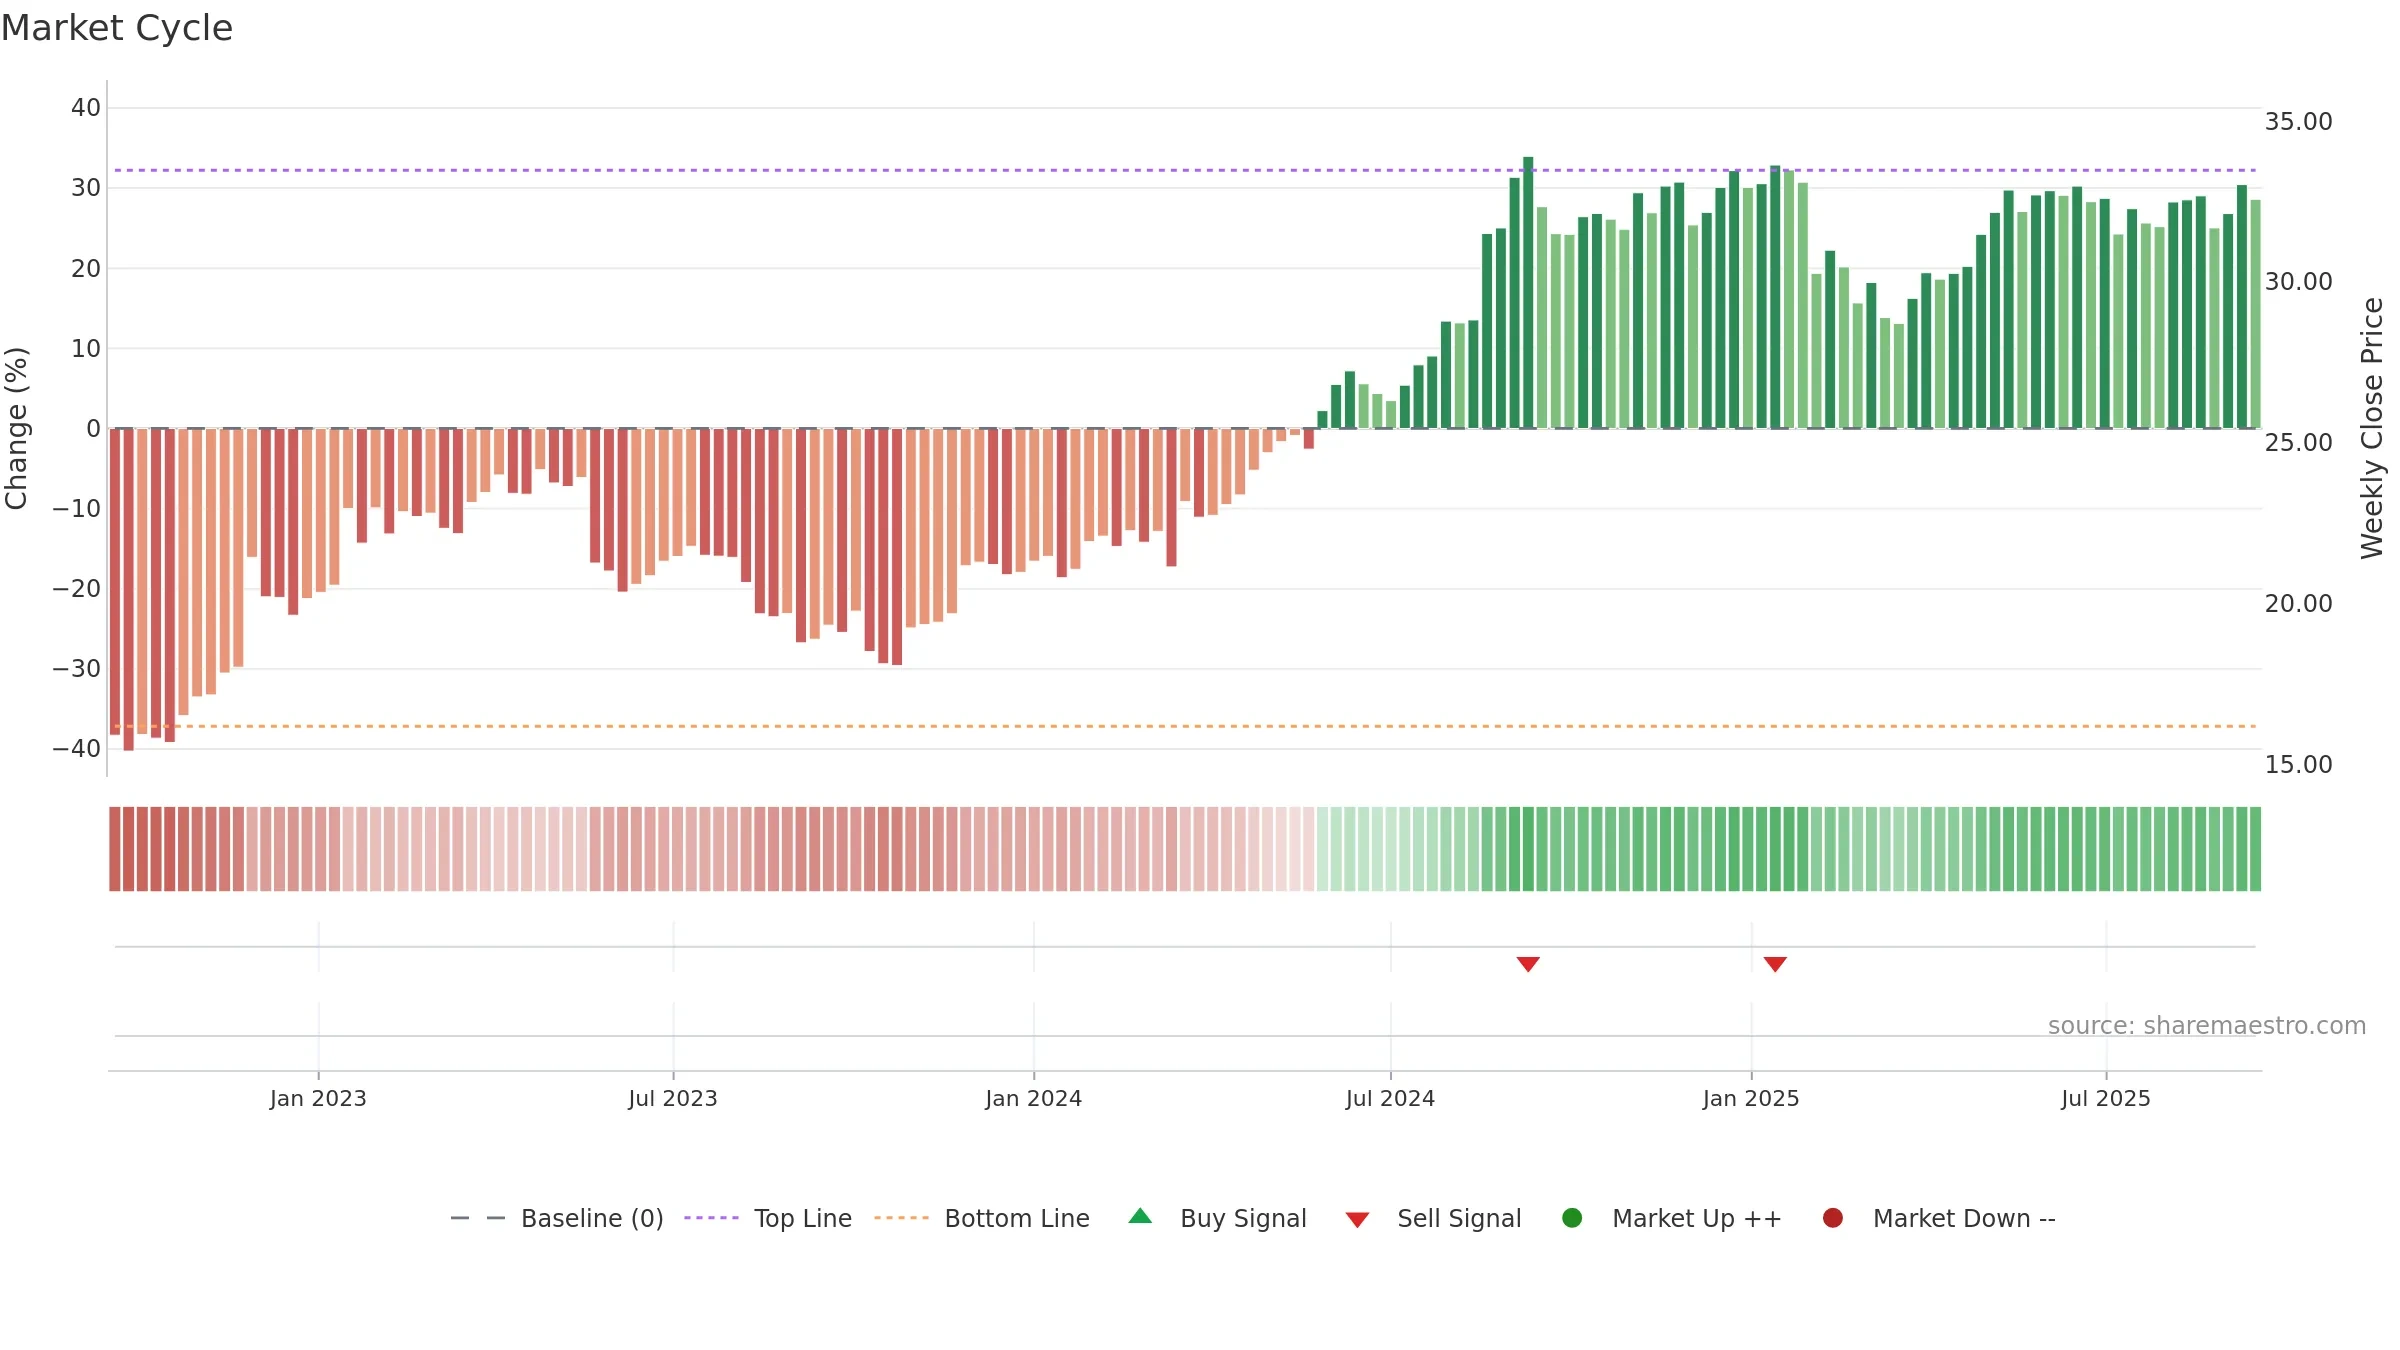The image size is (2400, 1350).
Task: Click the tallest green bar exceeding the Top Line
Action: (1528, 292)
